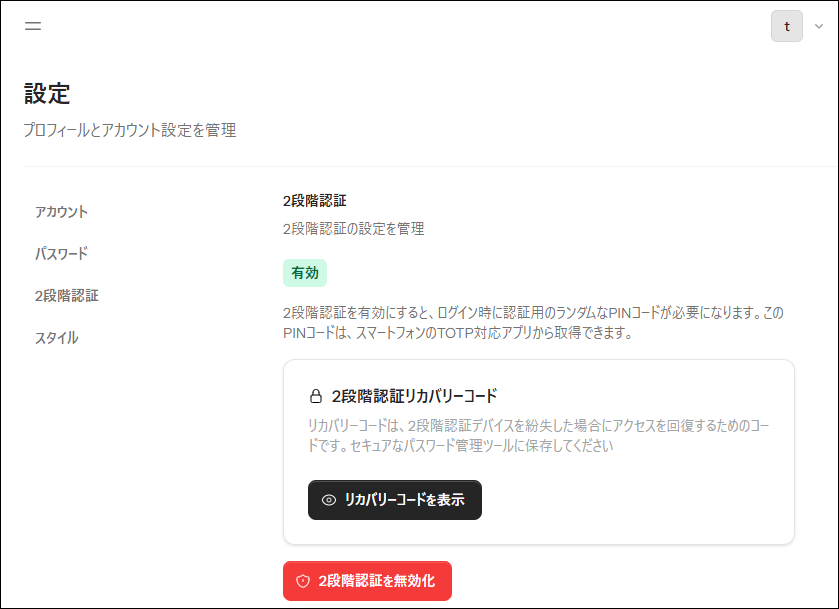Select 2段階認証 in the settings sidebar
Image resolution: width=839 pixels, height=609 pixels.
66,296
